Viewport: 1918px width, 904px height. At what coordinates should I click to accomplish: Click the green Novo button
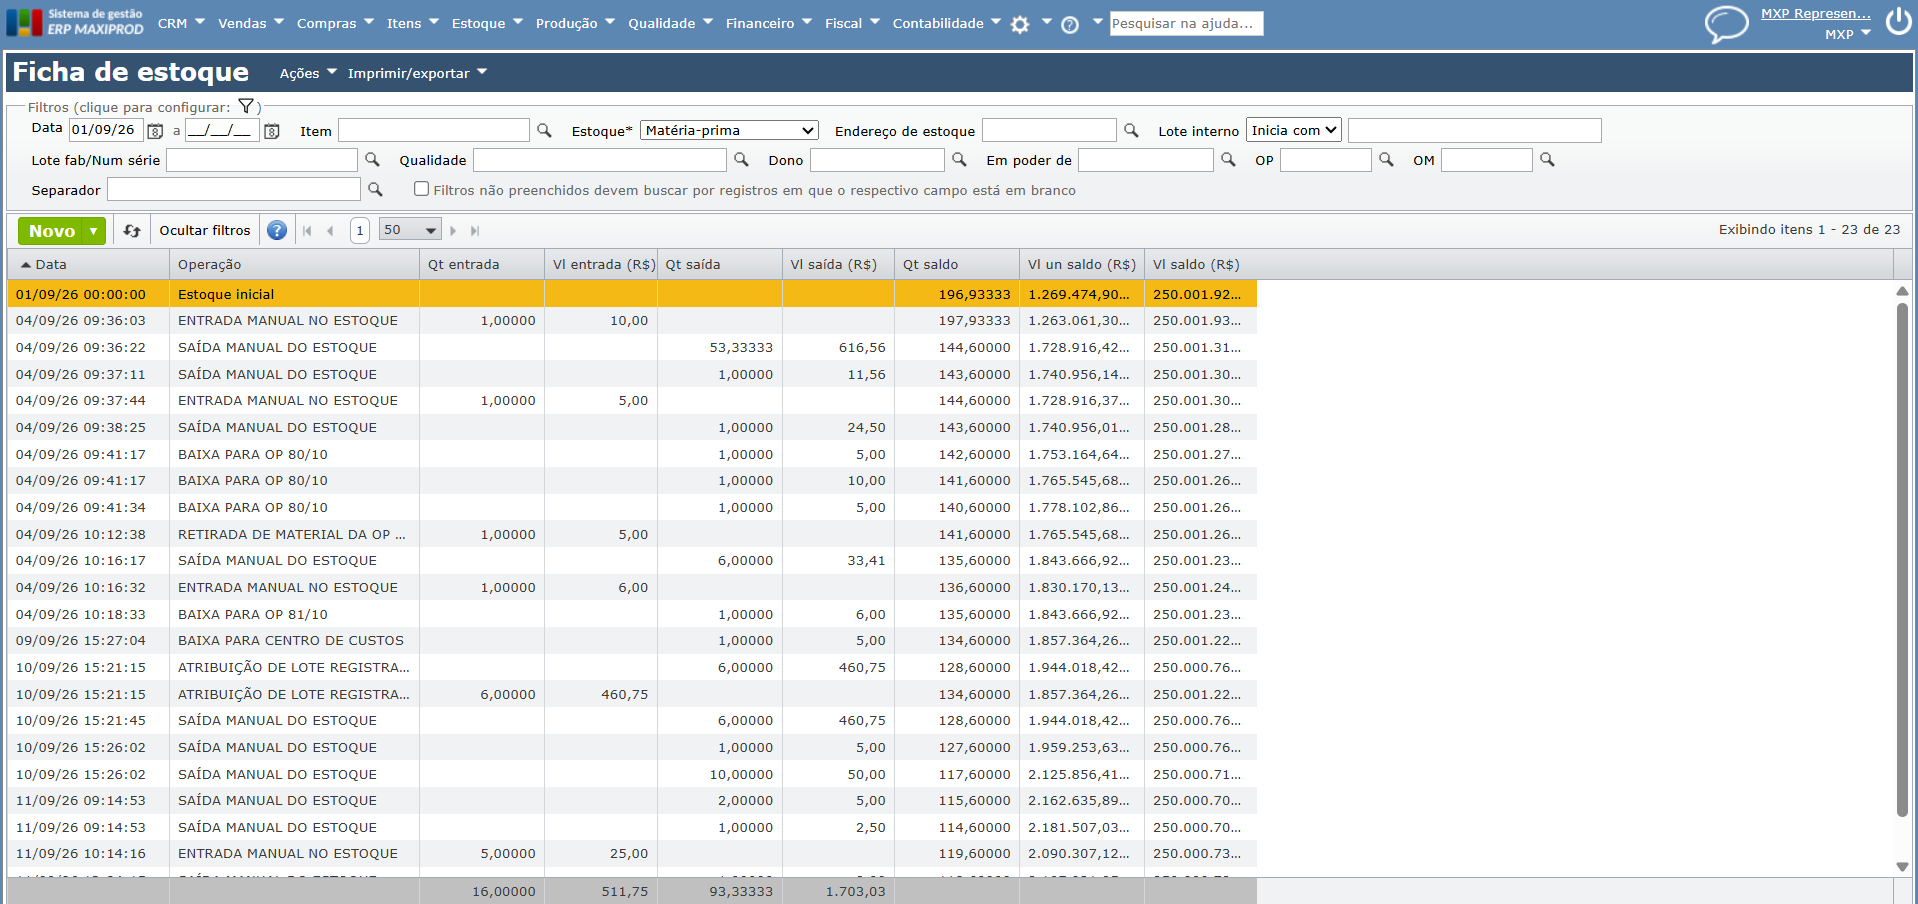pos(52,231)
